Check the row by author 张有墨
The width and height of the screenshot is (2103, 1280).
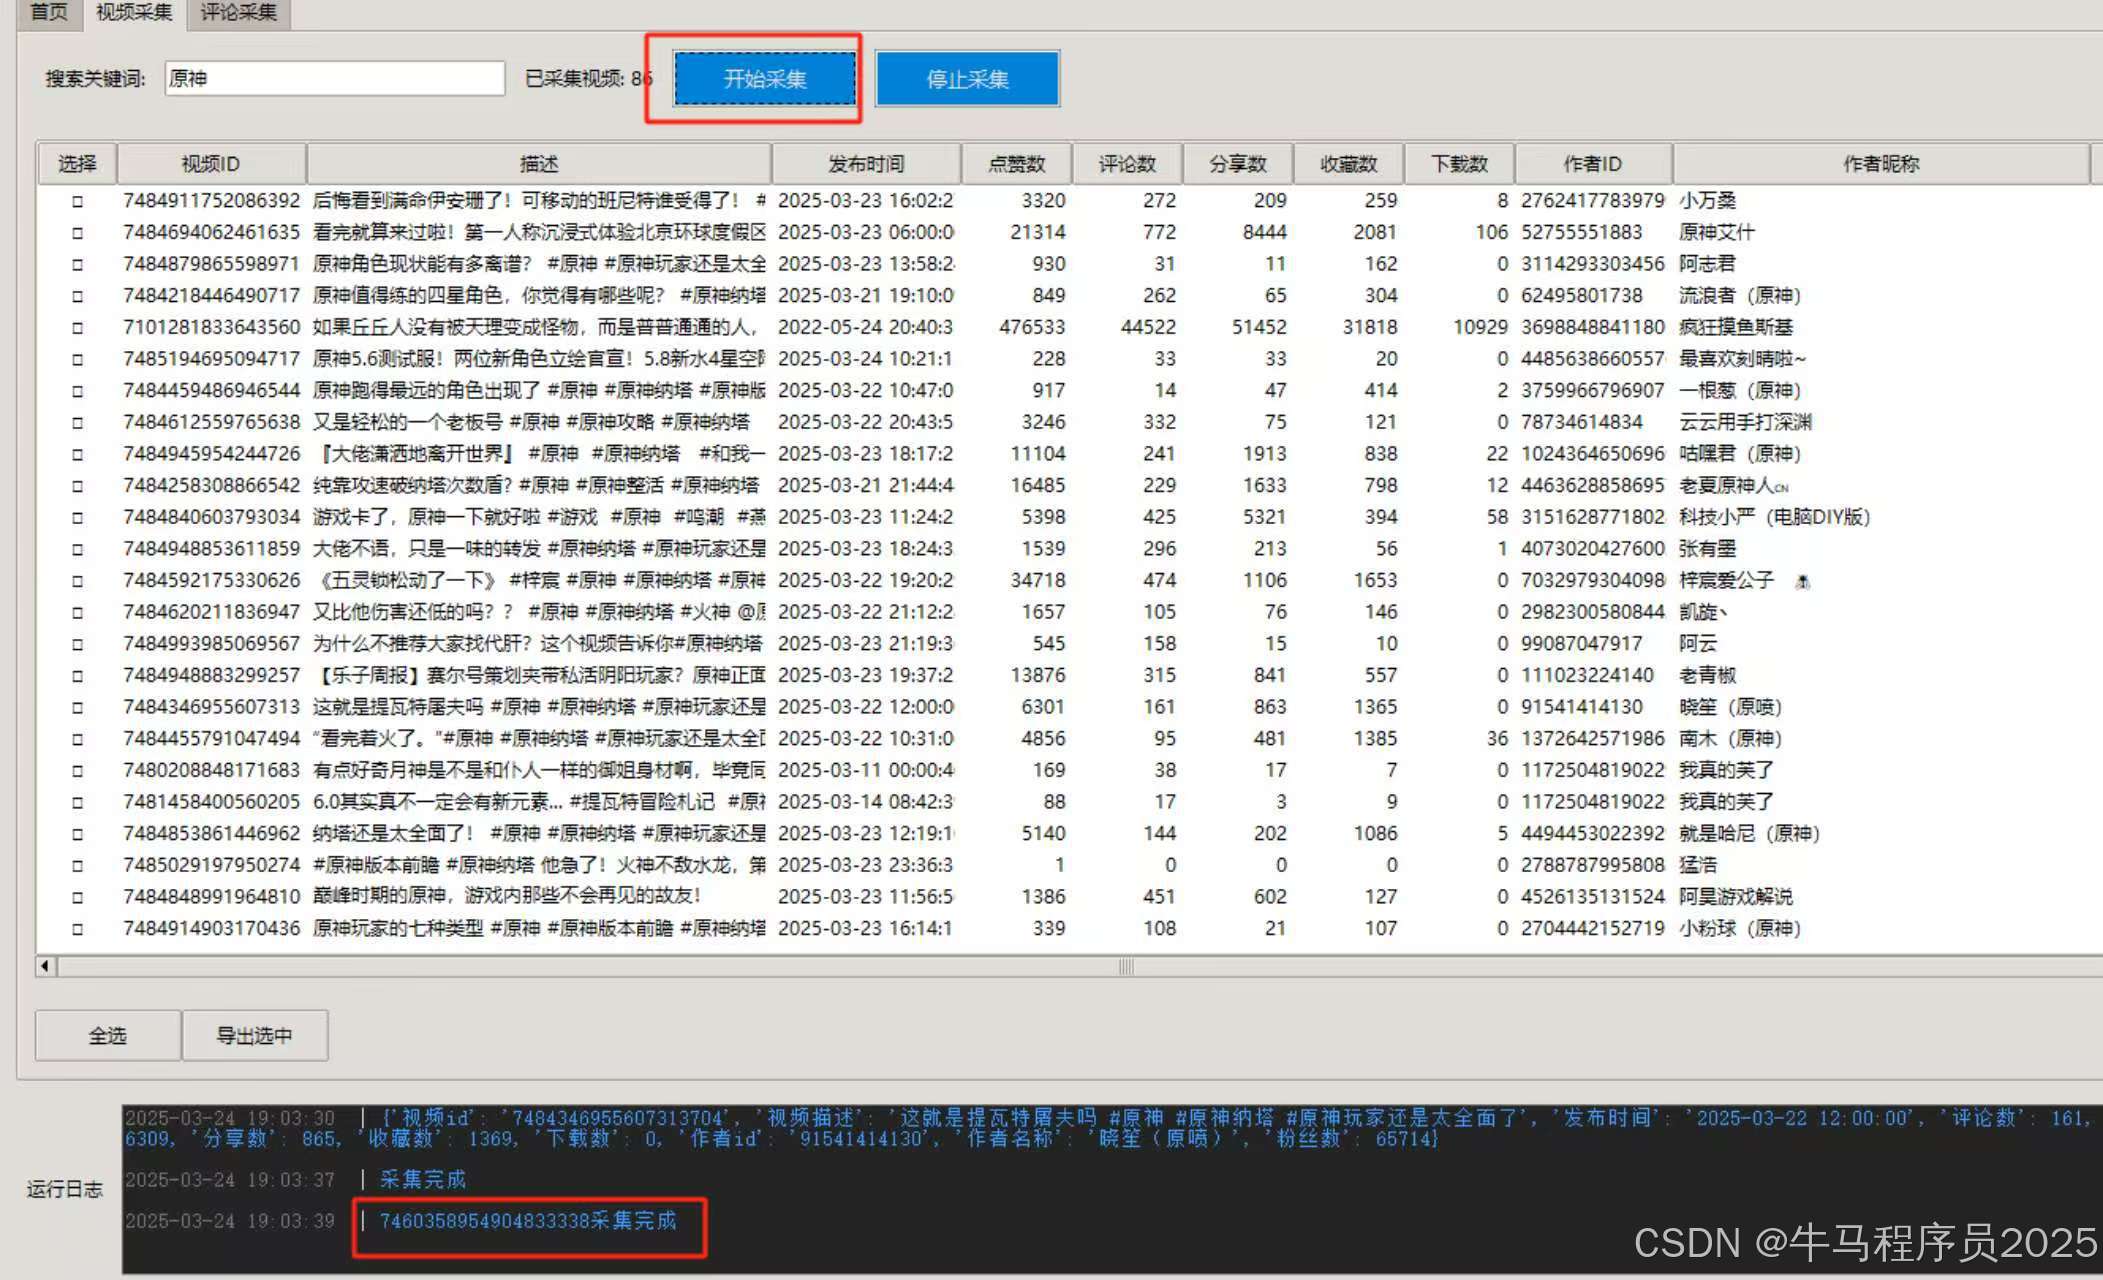[77, 549]
